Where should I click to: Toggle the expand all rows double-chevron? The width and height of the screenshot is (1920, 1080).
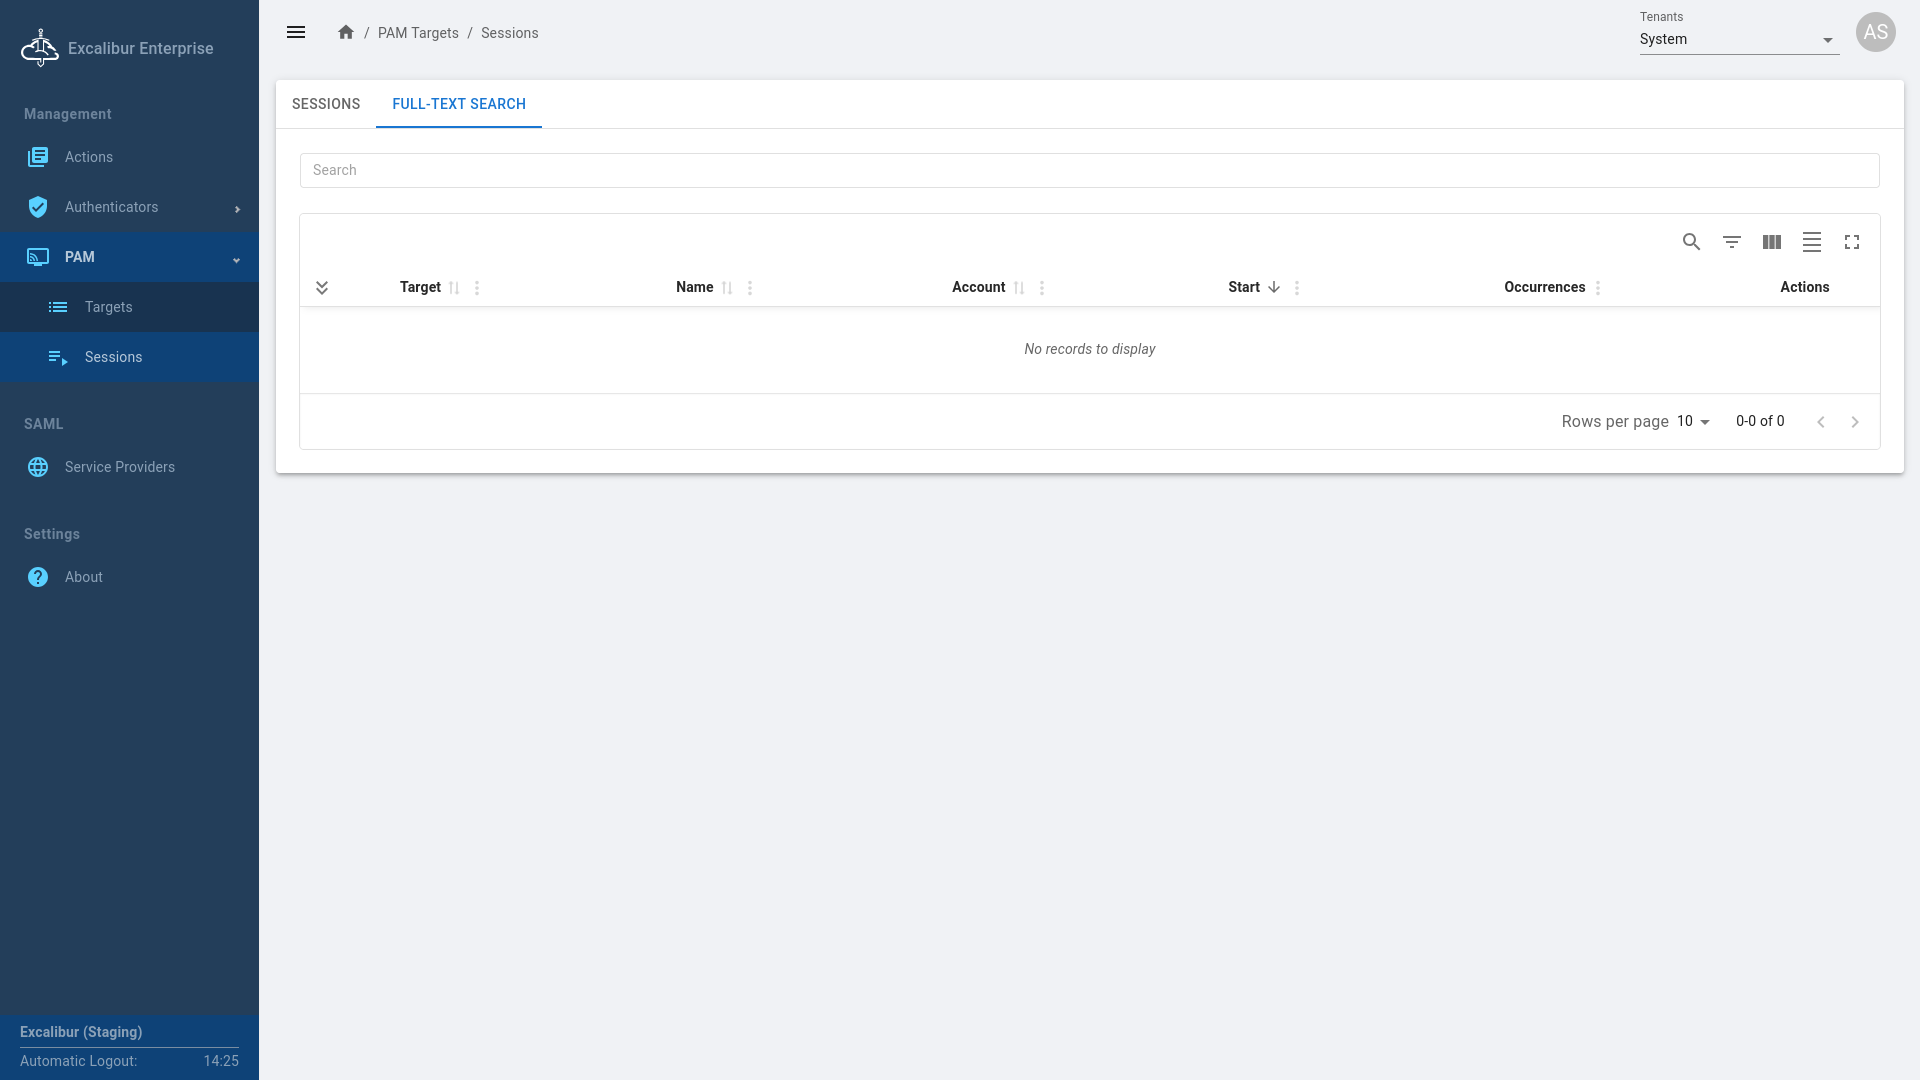pyautogui.click(x=322, y=288)
